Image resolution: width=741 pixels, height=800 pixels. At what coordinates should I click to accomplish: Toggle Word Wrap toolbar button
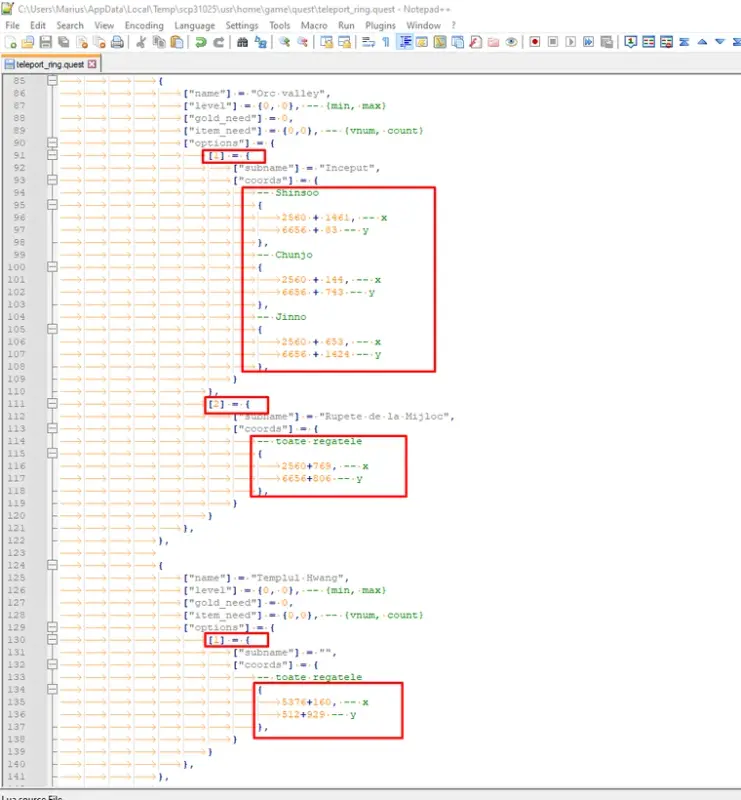(x=368, y=42)
